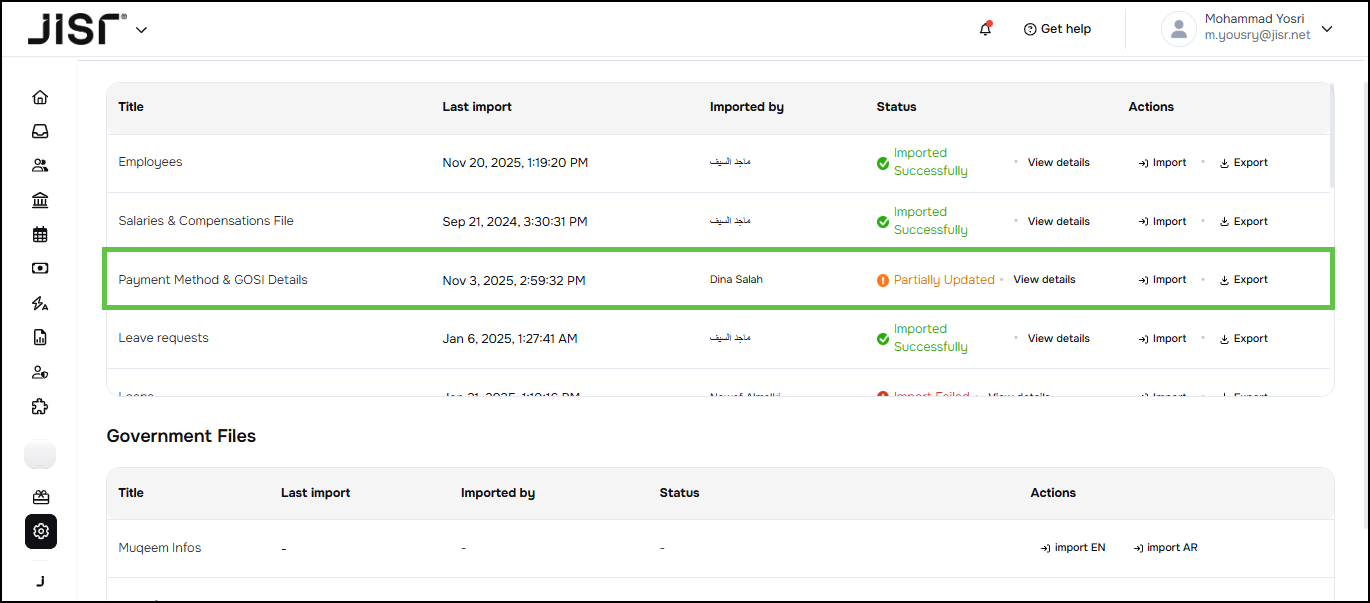
Task: Click the bank building sidebar icon
Action: 40,200
